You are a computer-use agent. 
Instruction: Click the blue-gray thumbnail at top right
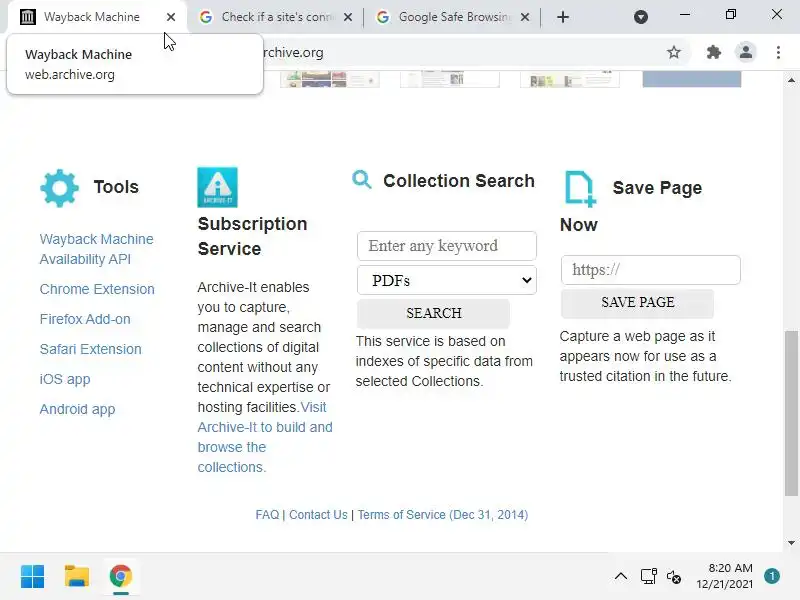click(691, 80)
